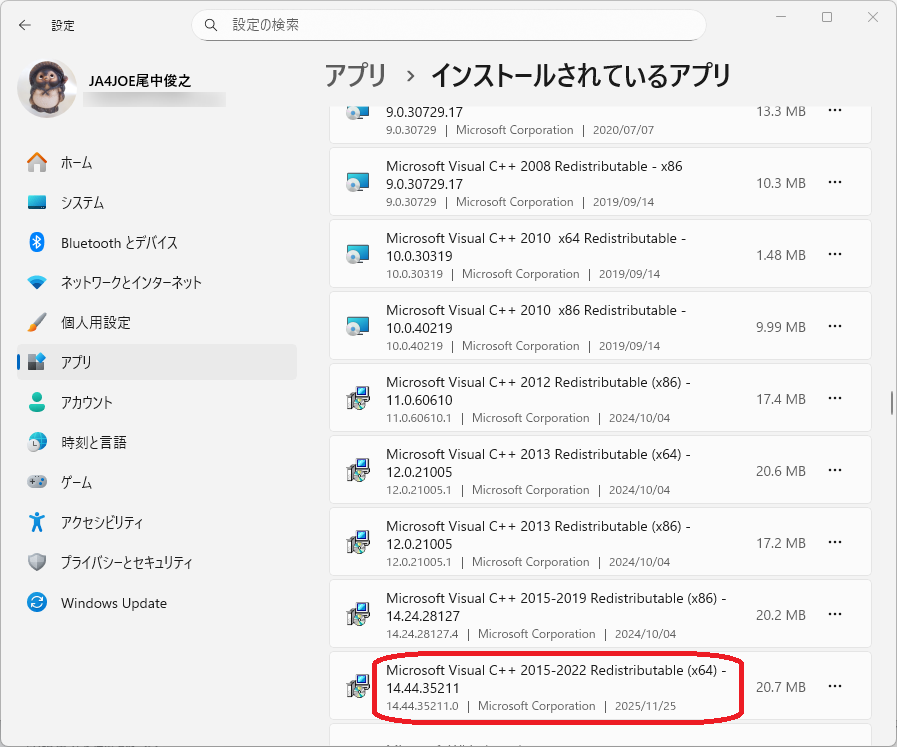This screenshot has height=747, width=897.
Task: Minimize the 設定 window
Action: click(x=781, y=17)
